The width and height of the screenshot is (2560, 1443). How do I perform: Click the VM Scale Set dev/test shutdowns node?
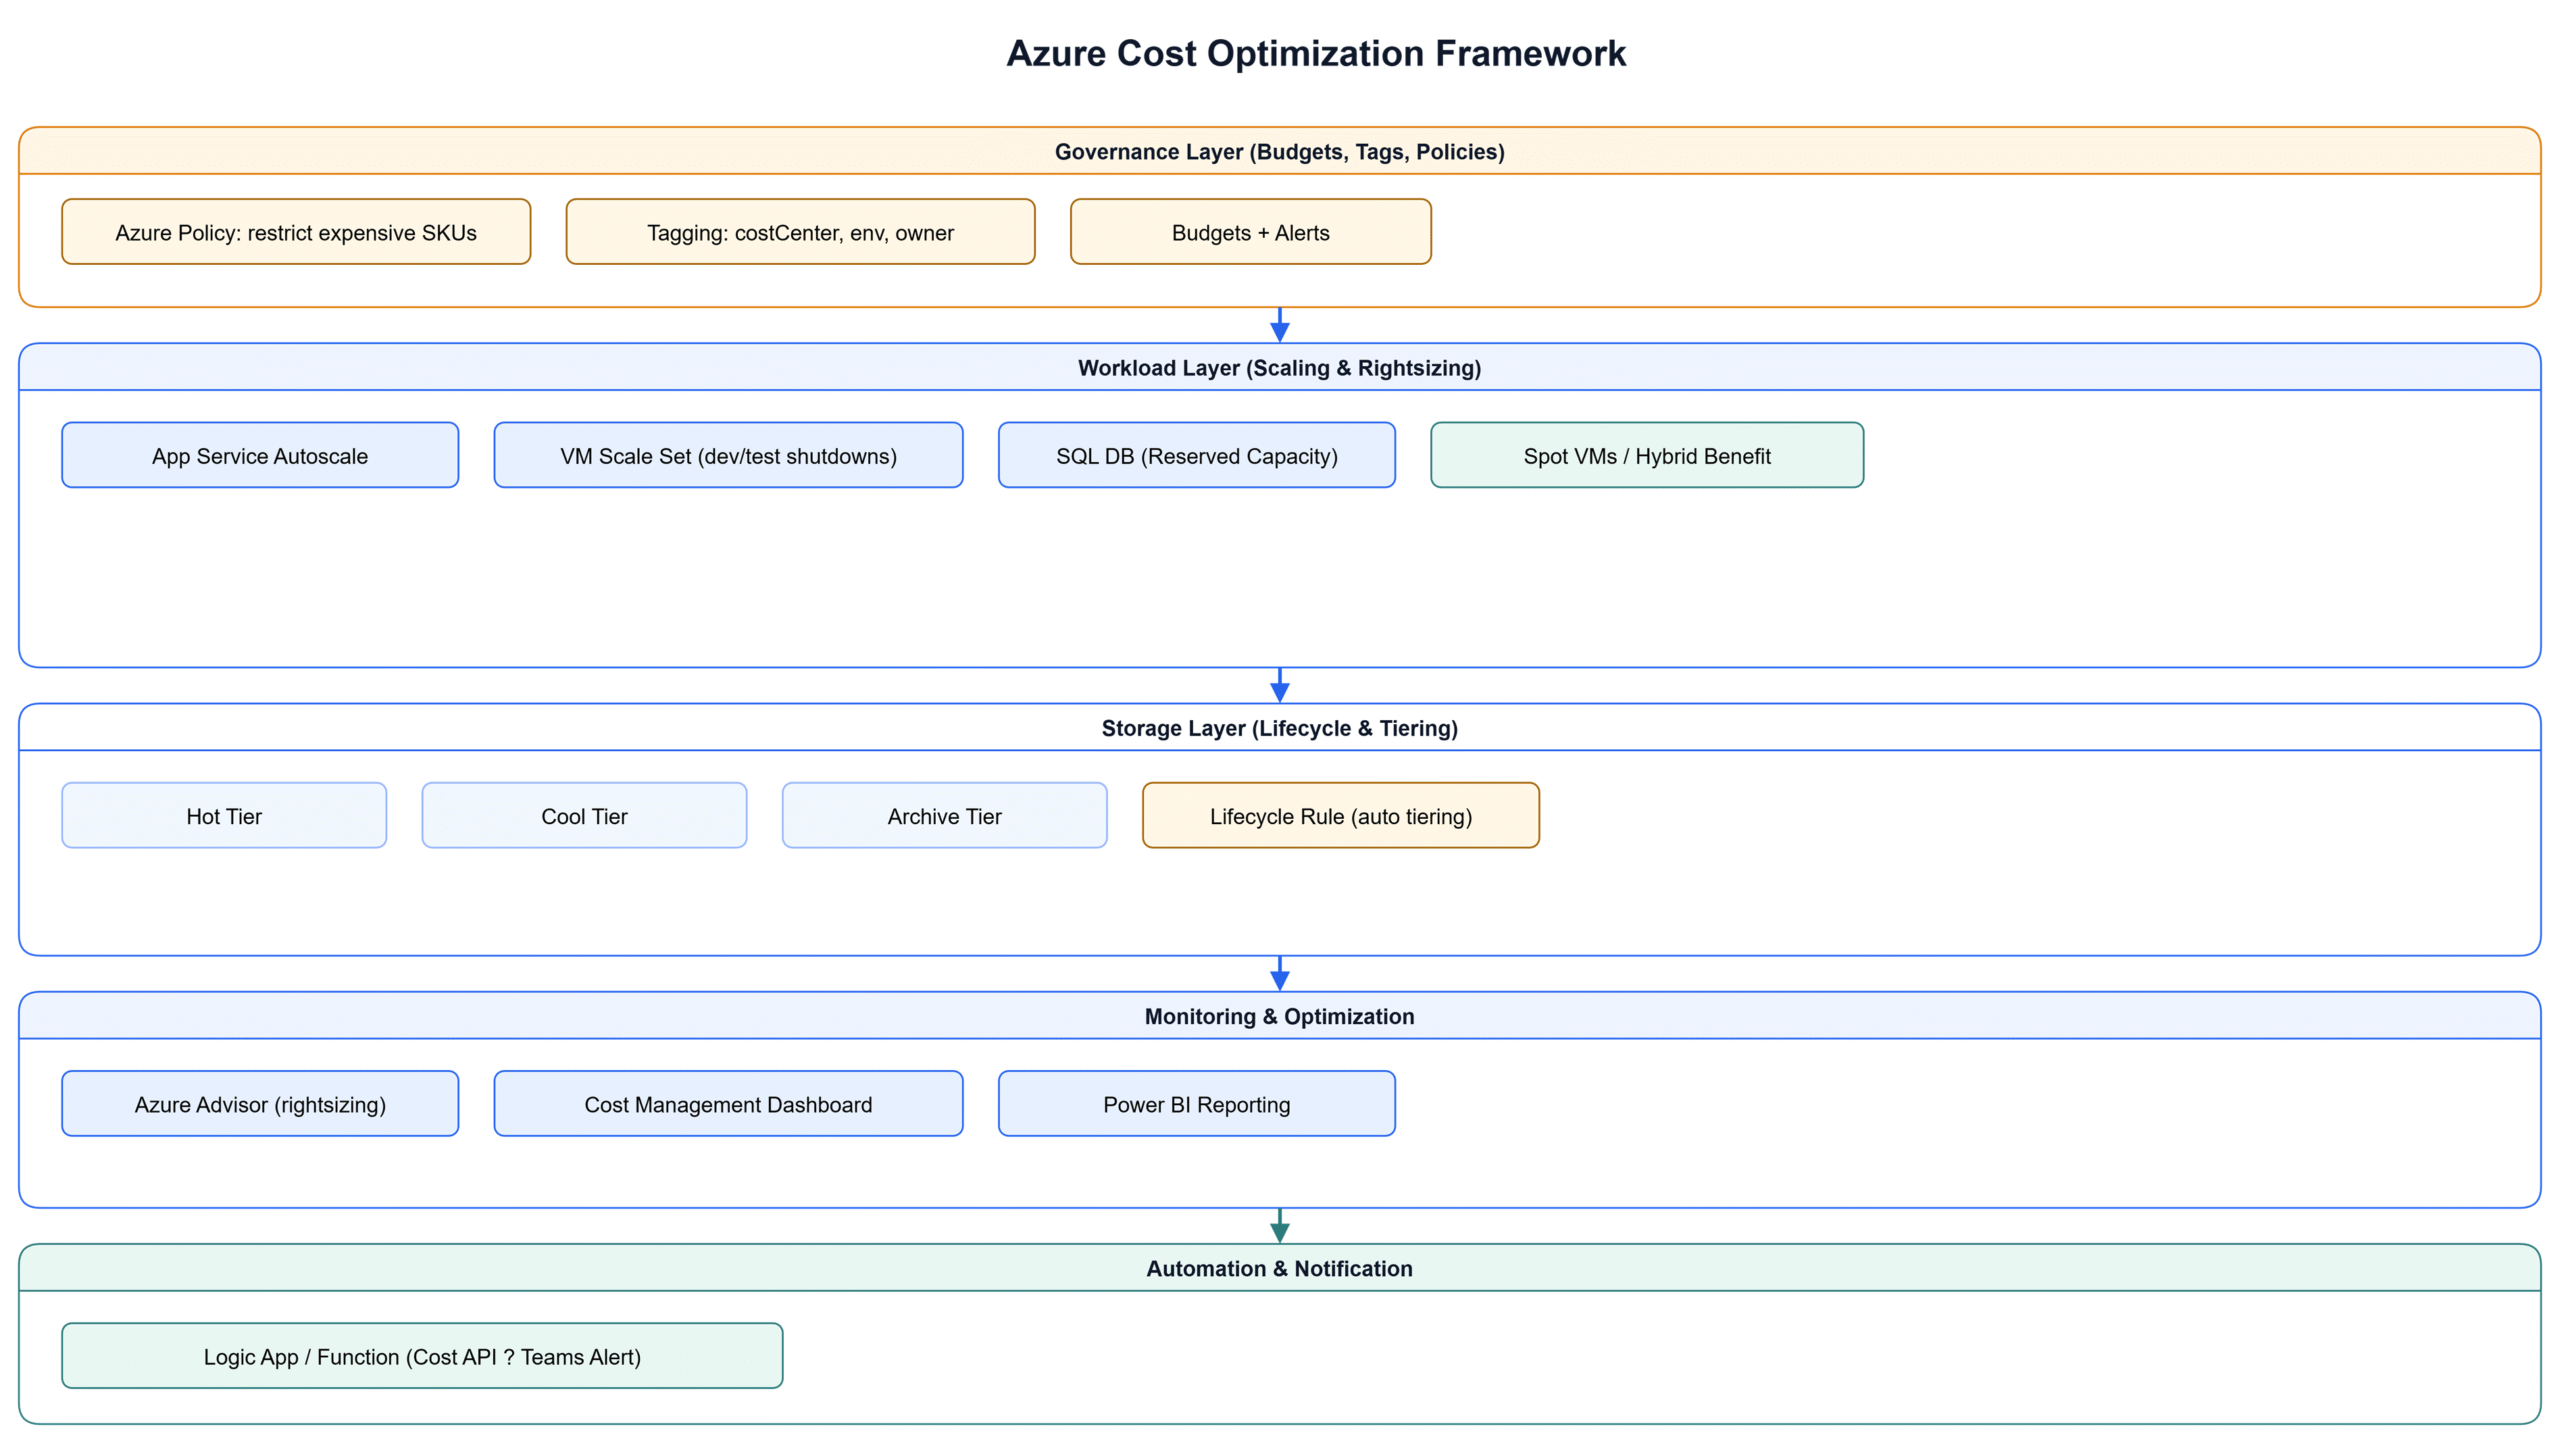tap(727, 456)
